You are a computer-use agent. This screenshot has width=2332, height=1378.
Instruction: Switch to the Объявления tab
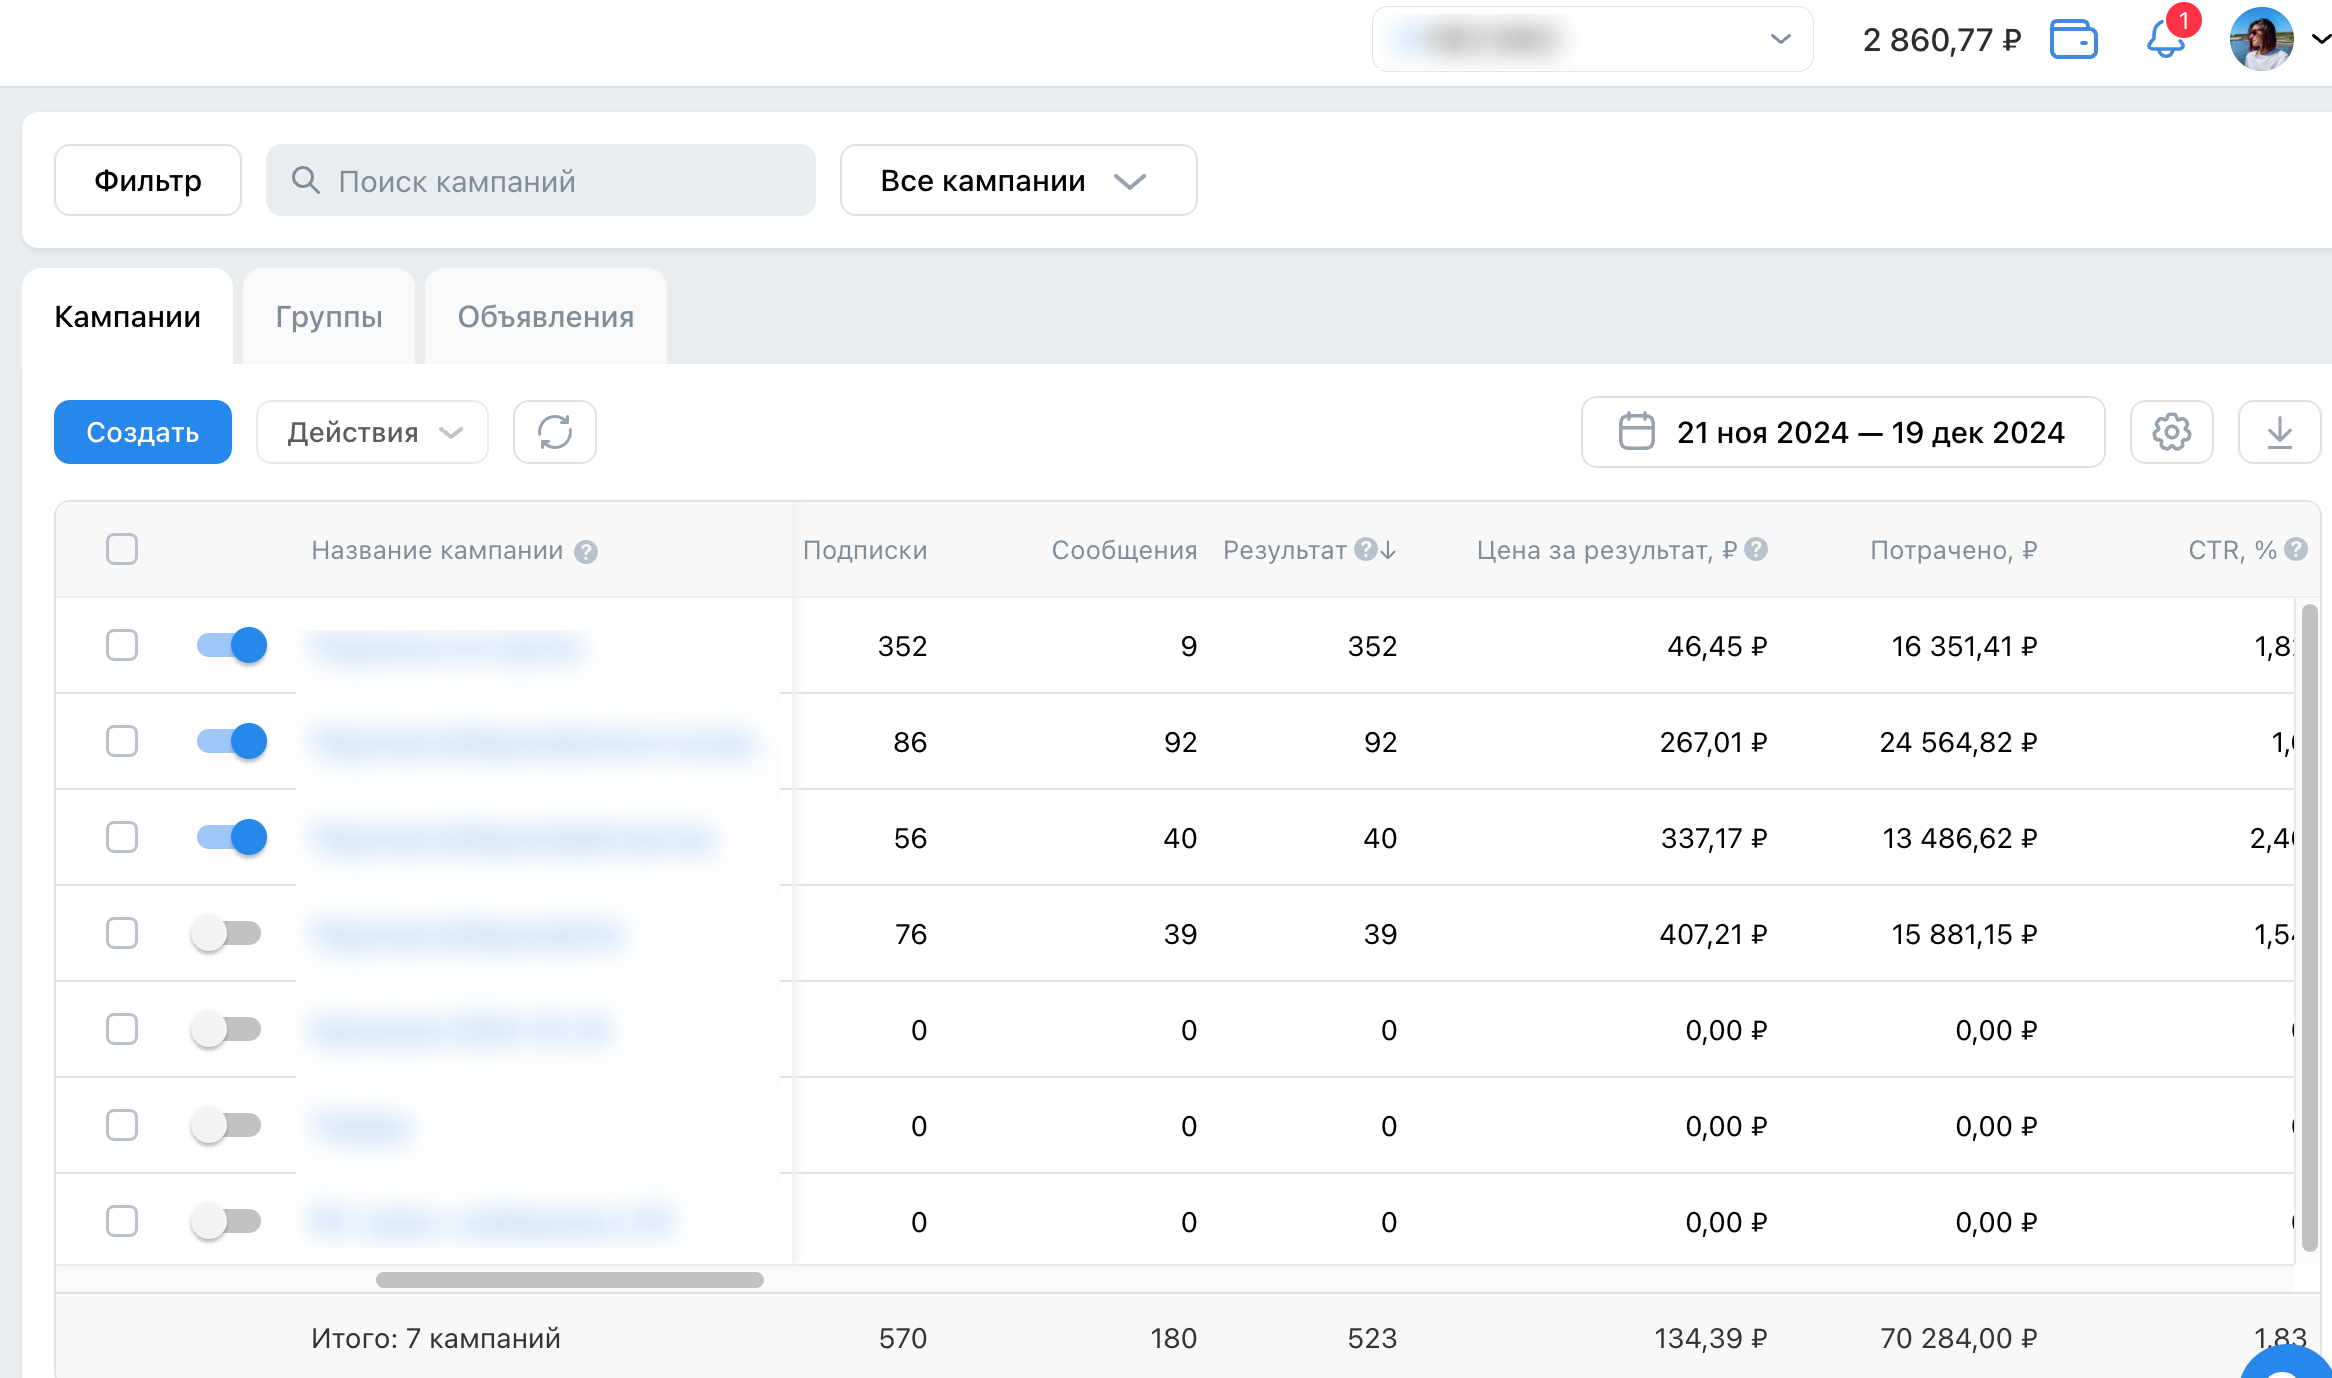tap(546, 317)
